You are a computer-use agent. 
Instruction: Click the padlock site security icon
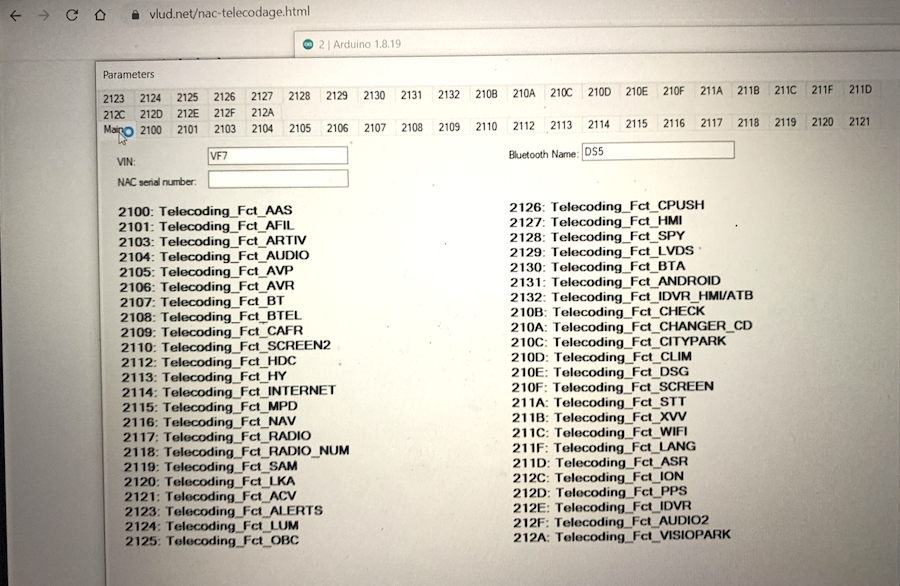[135, 14]
